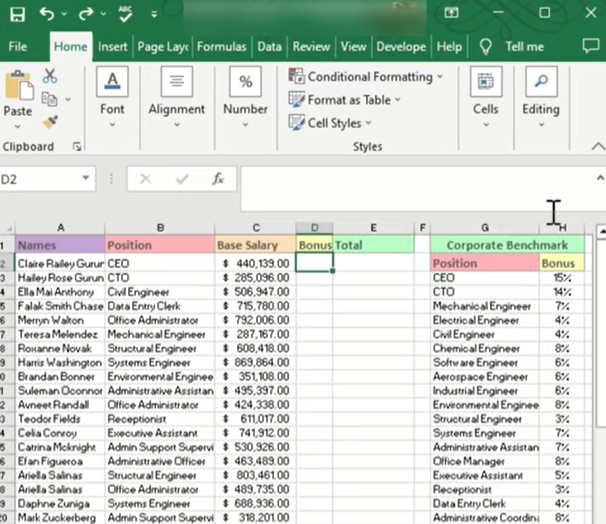Open the Review ribbon tab
606x524 pixels.
coord(311,46)
